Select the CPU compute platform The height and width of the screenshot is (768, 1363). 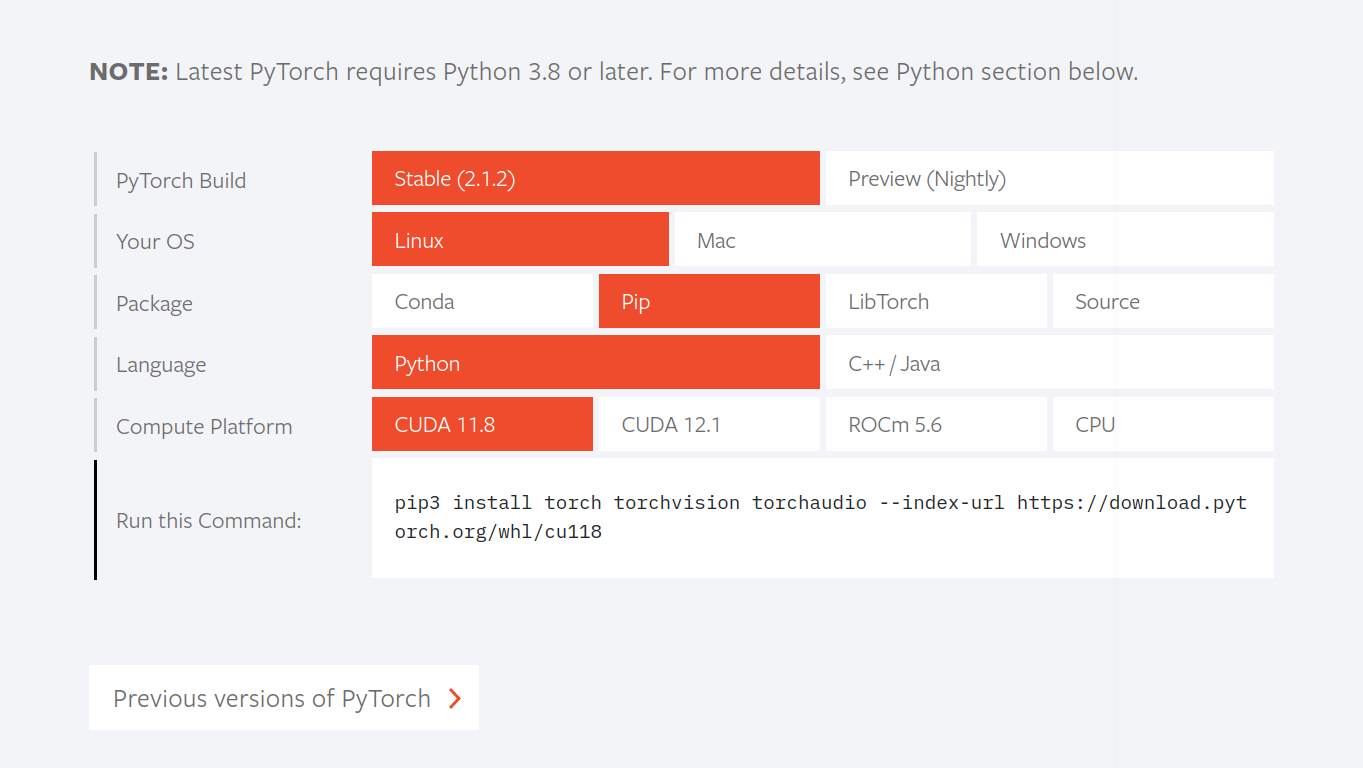coord(1163,424)
